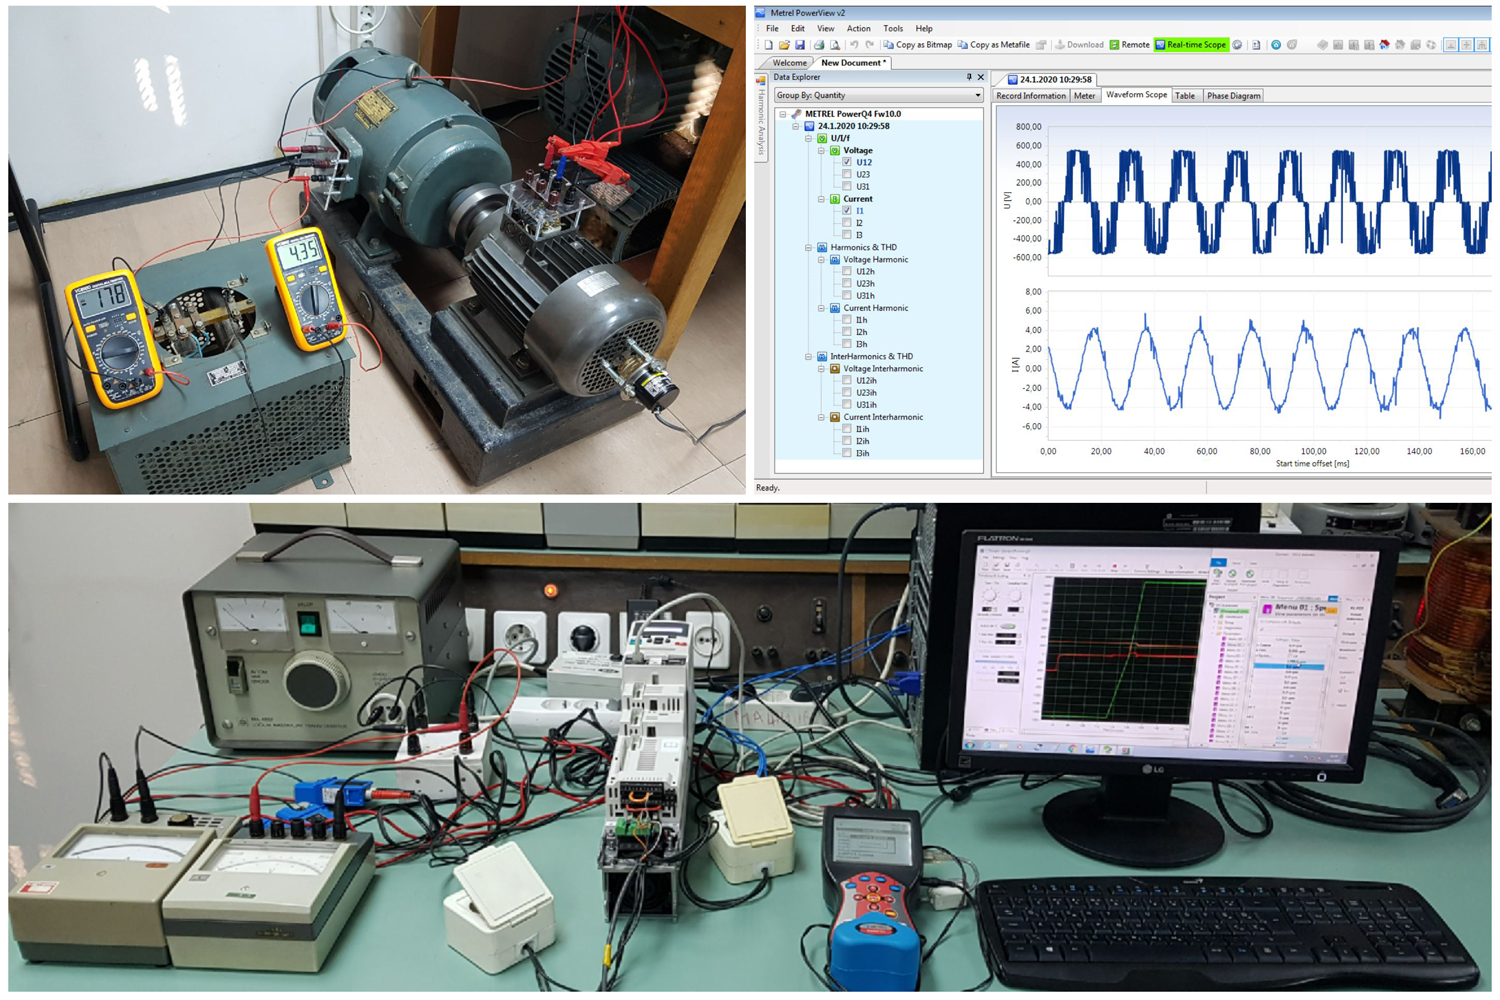
Task: Collapse the Current Interharmonic node
Action: click(x=822, y=417)
